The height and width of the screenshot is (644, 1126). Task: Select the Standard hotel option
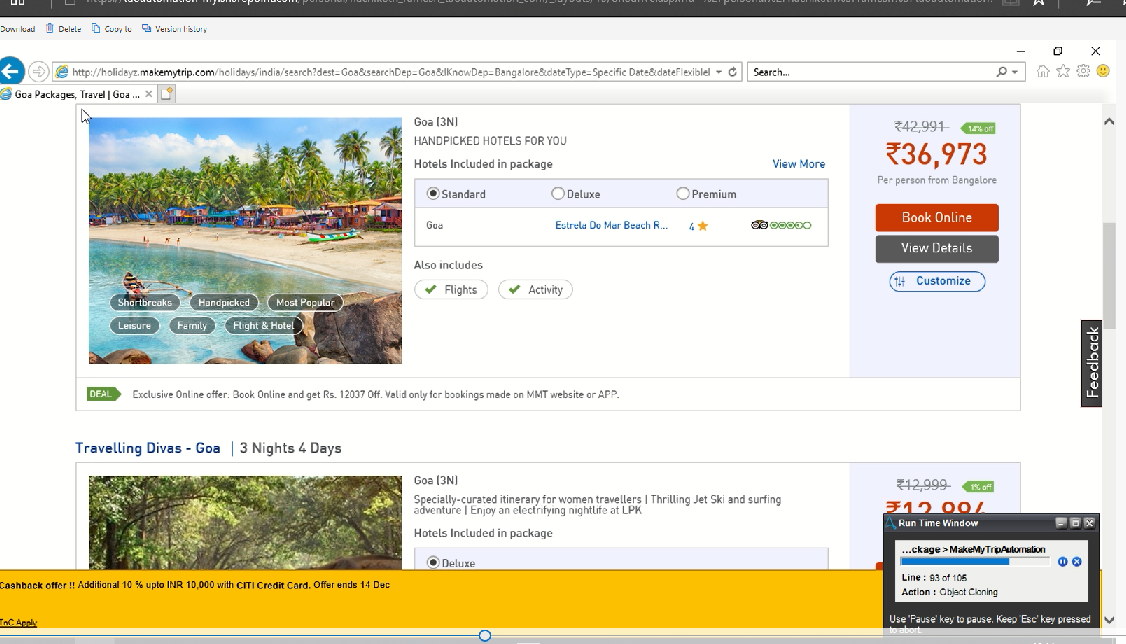pos(433,194)
